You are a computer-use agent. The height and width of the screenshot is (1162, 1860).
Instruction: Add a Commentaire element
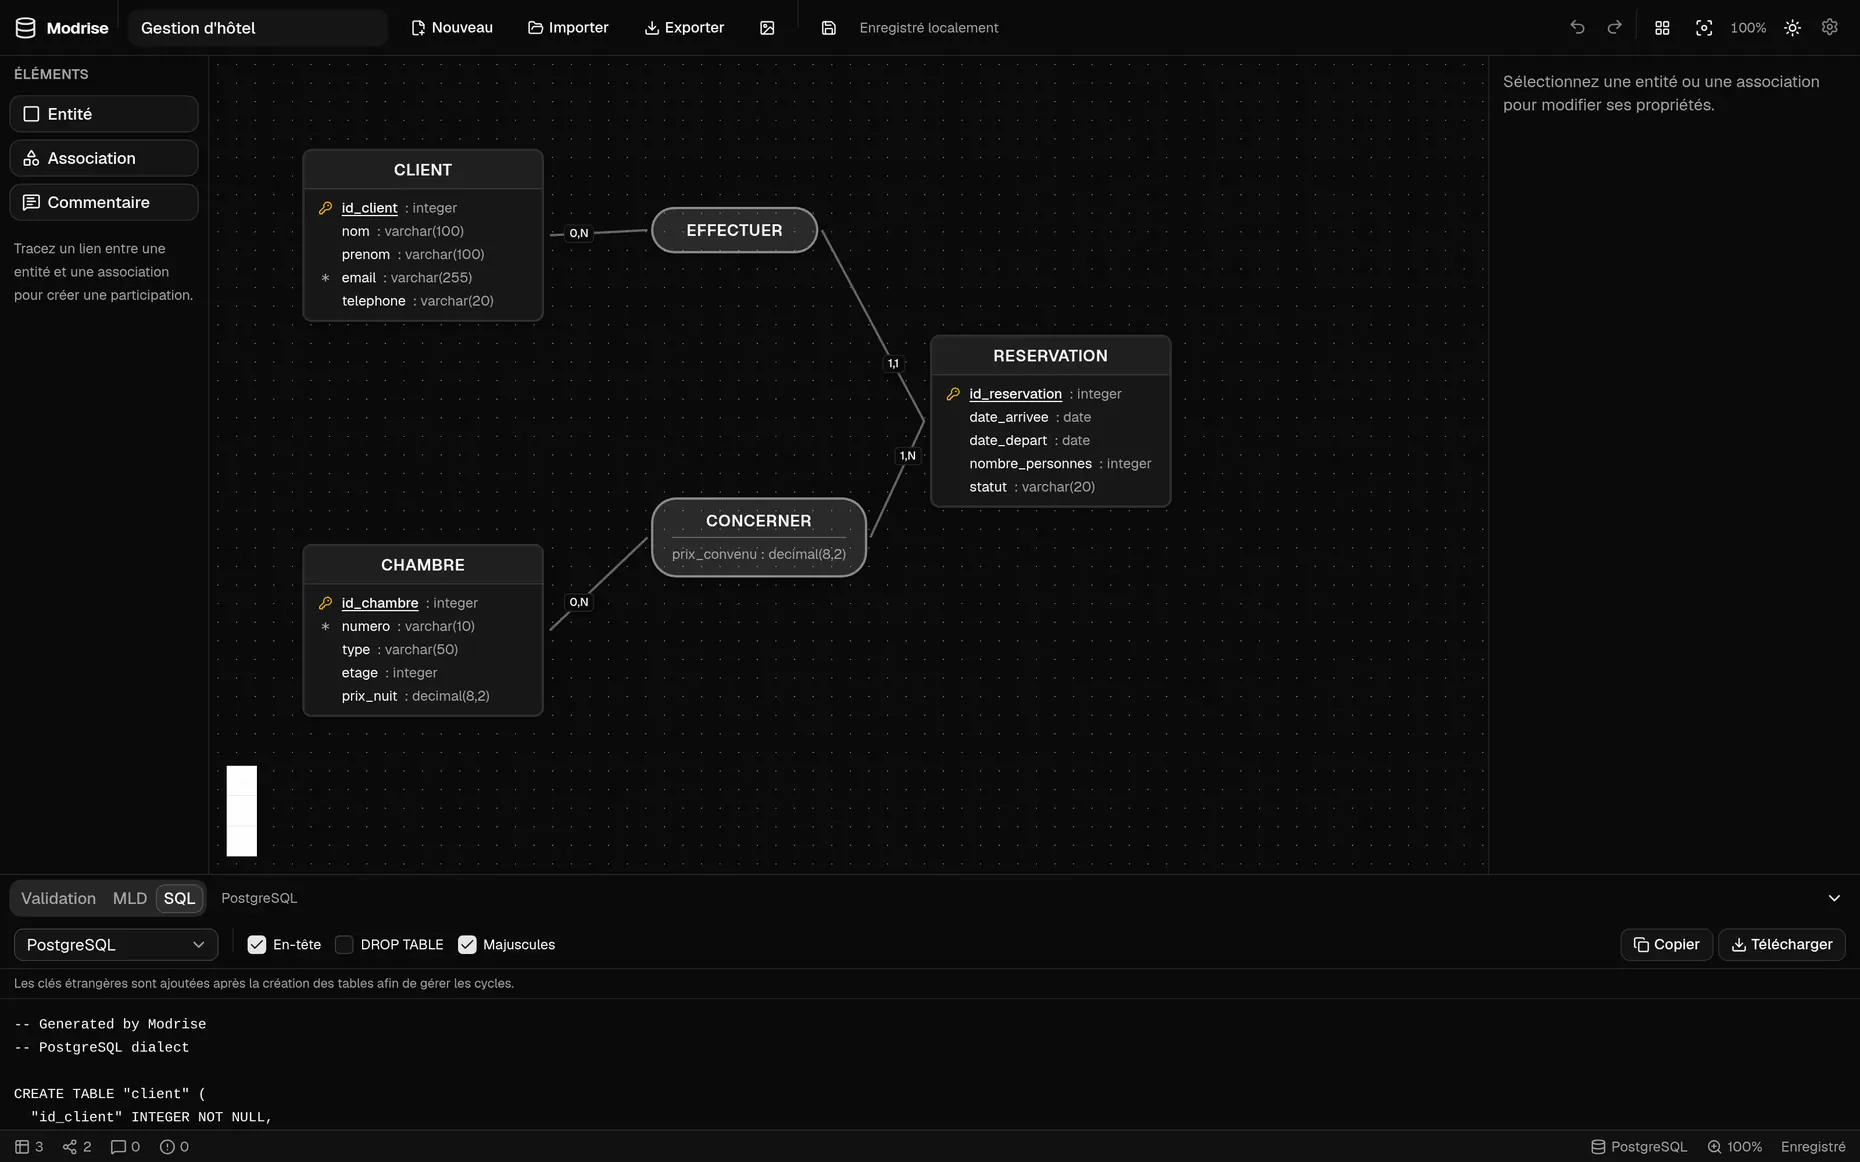(x=104, y=202)
